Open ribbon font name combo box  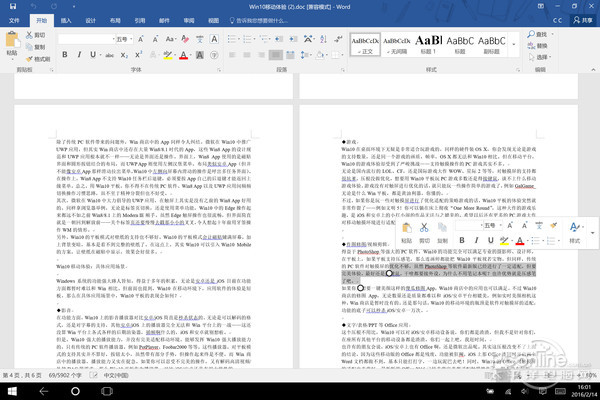86,39
